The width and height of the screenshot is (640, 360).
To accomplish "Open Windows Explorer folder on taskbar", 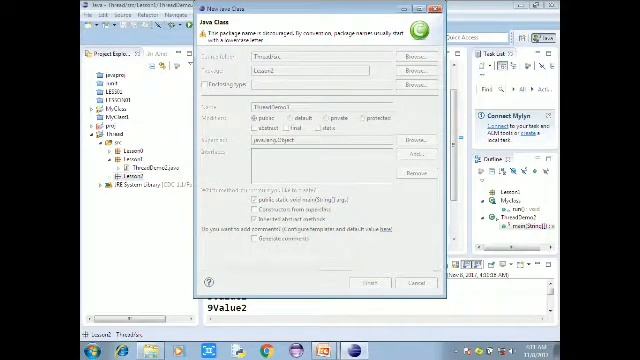I will [x=151, y=351].
